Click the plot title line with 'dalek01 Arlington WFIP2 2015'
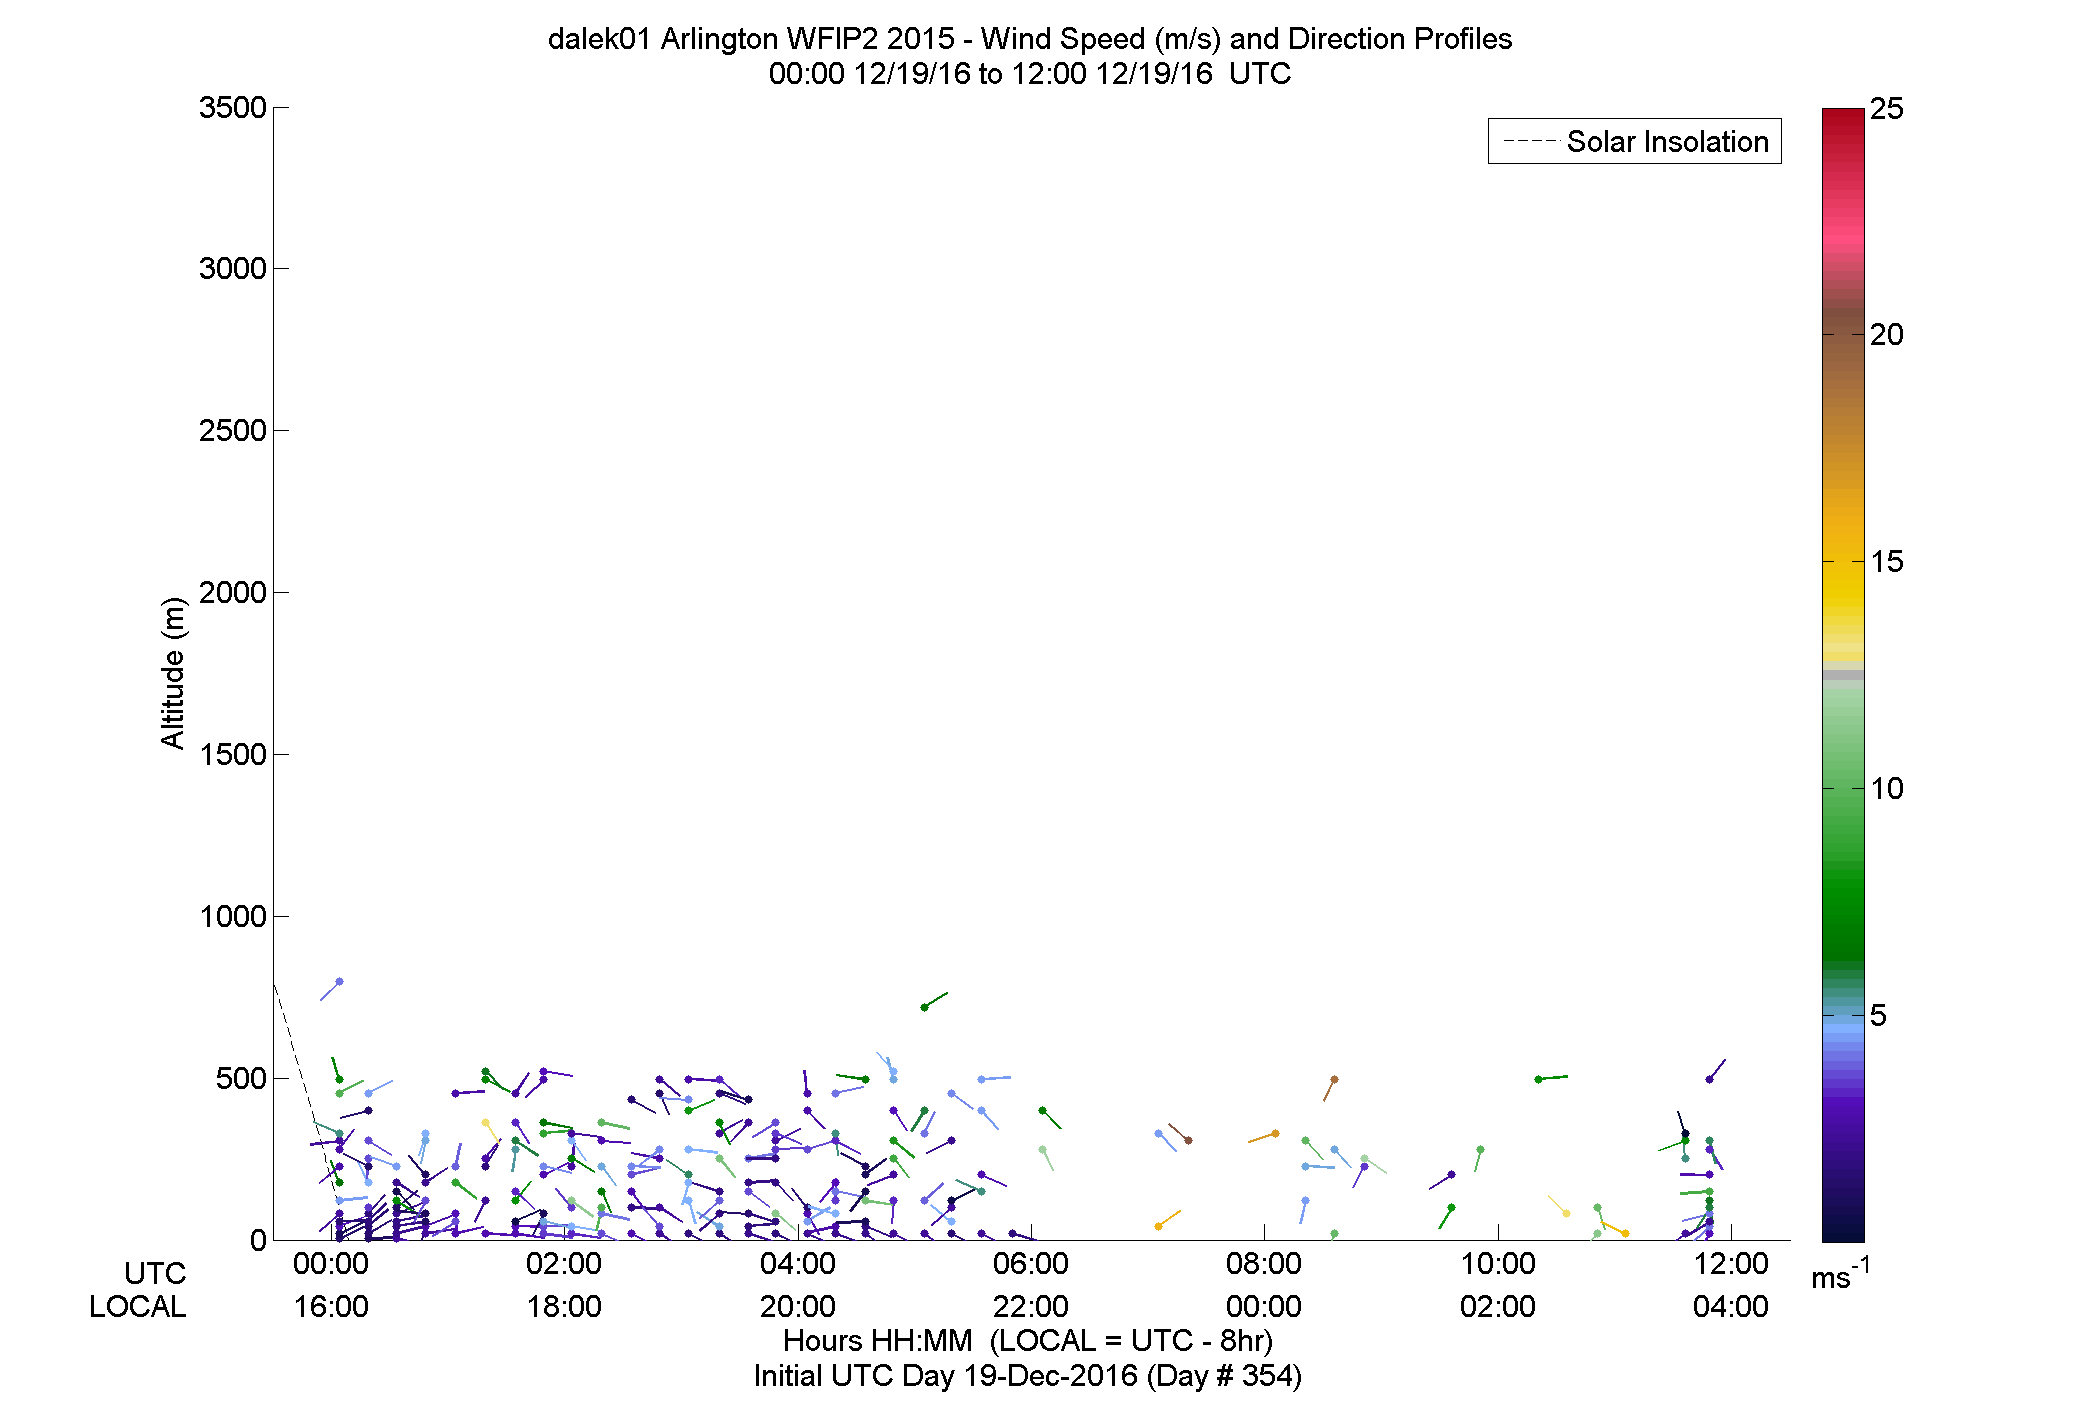The image size is (2098, 1425). (1030, 39)
